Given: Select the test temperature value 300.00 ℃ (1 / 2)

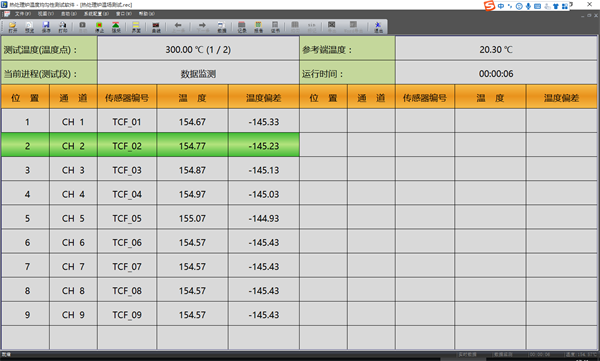Looking at the screenshot, I should (x=198, y=50).
